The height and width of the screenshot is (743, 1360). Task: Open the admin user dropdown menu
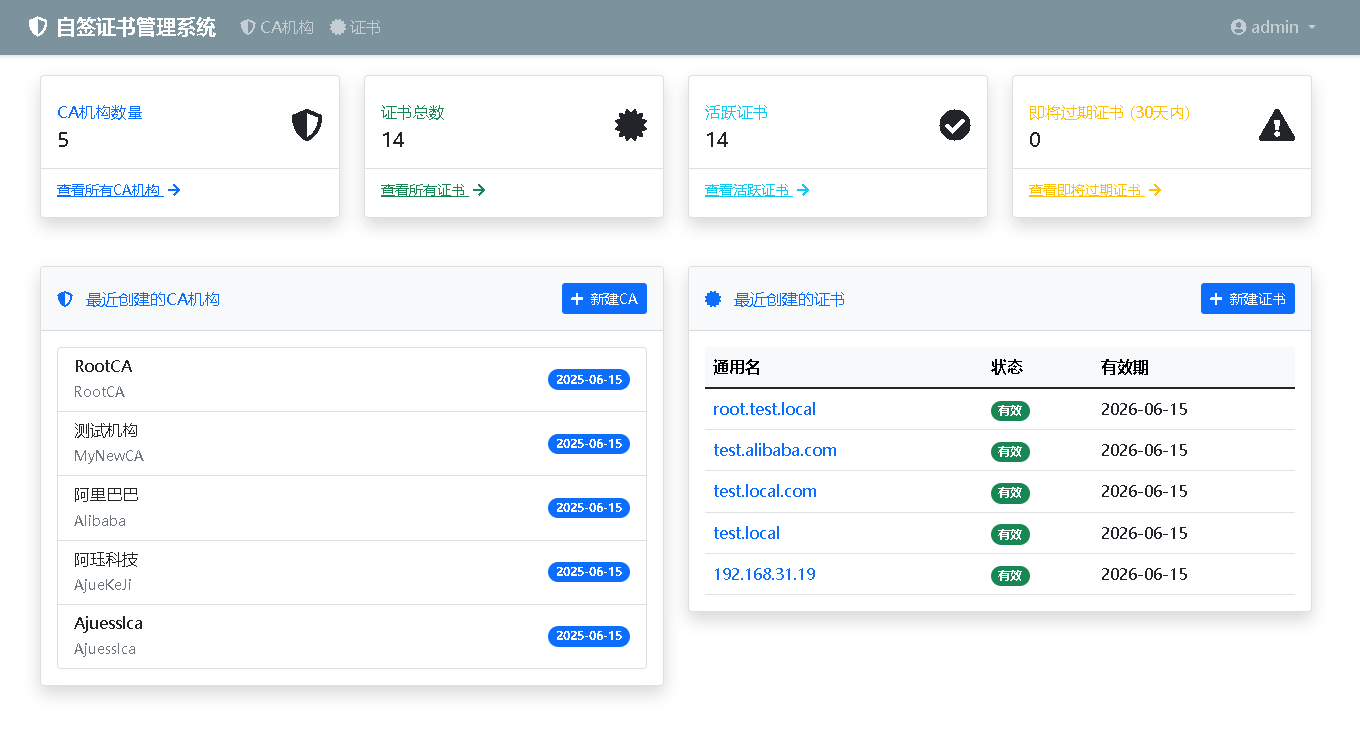coord(1273,27)
